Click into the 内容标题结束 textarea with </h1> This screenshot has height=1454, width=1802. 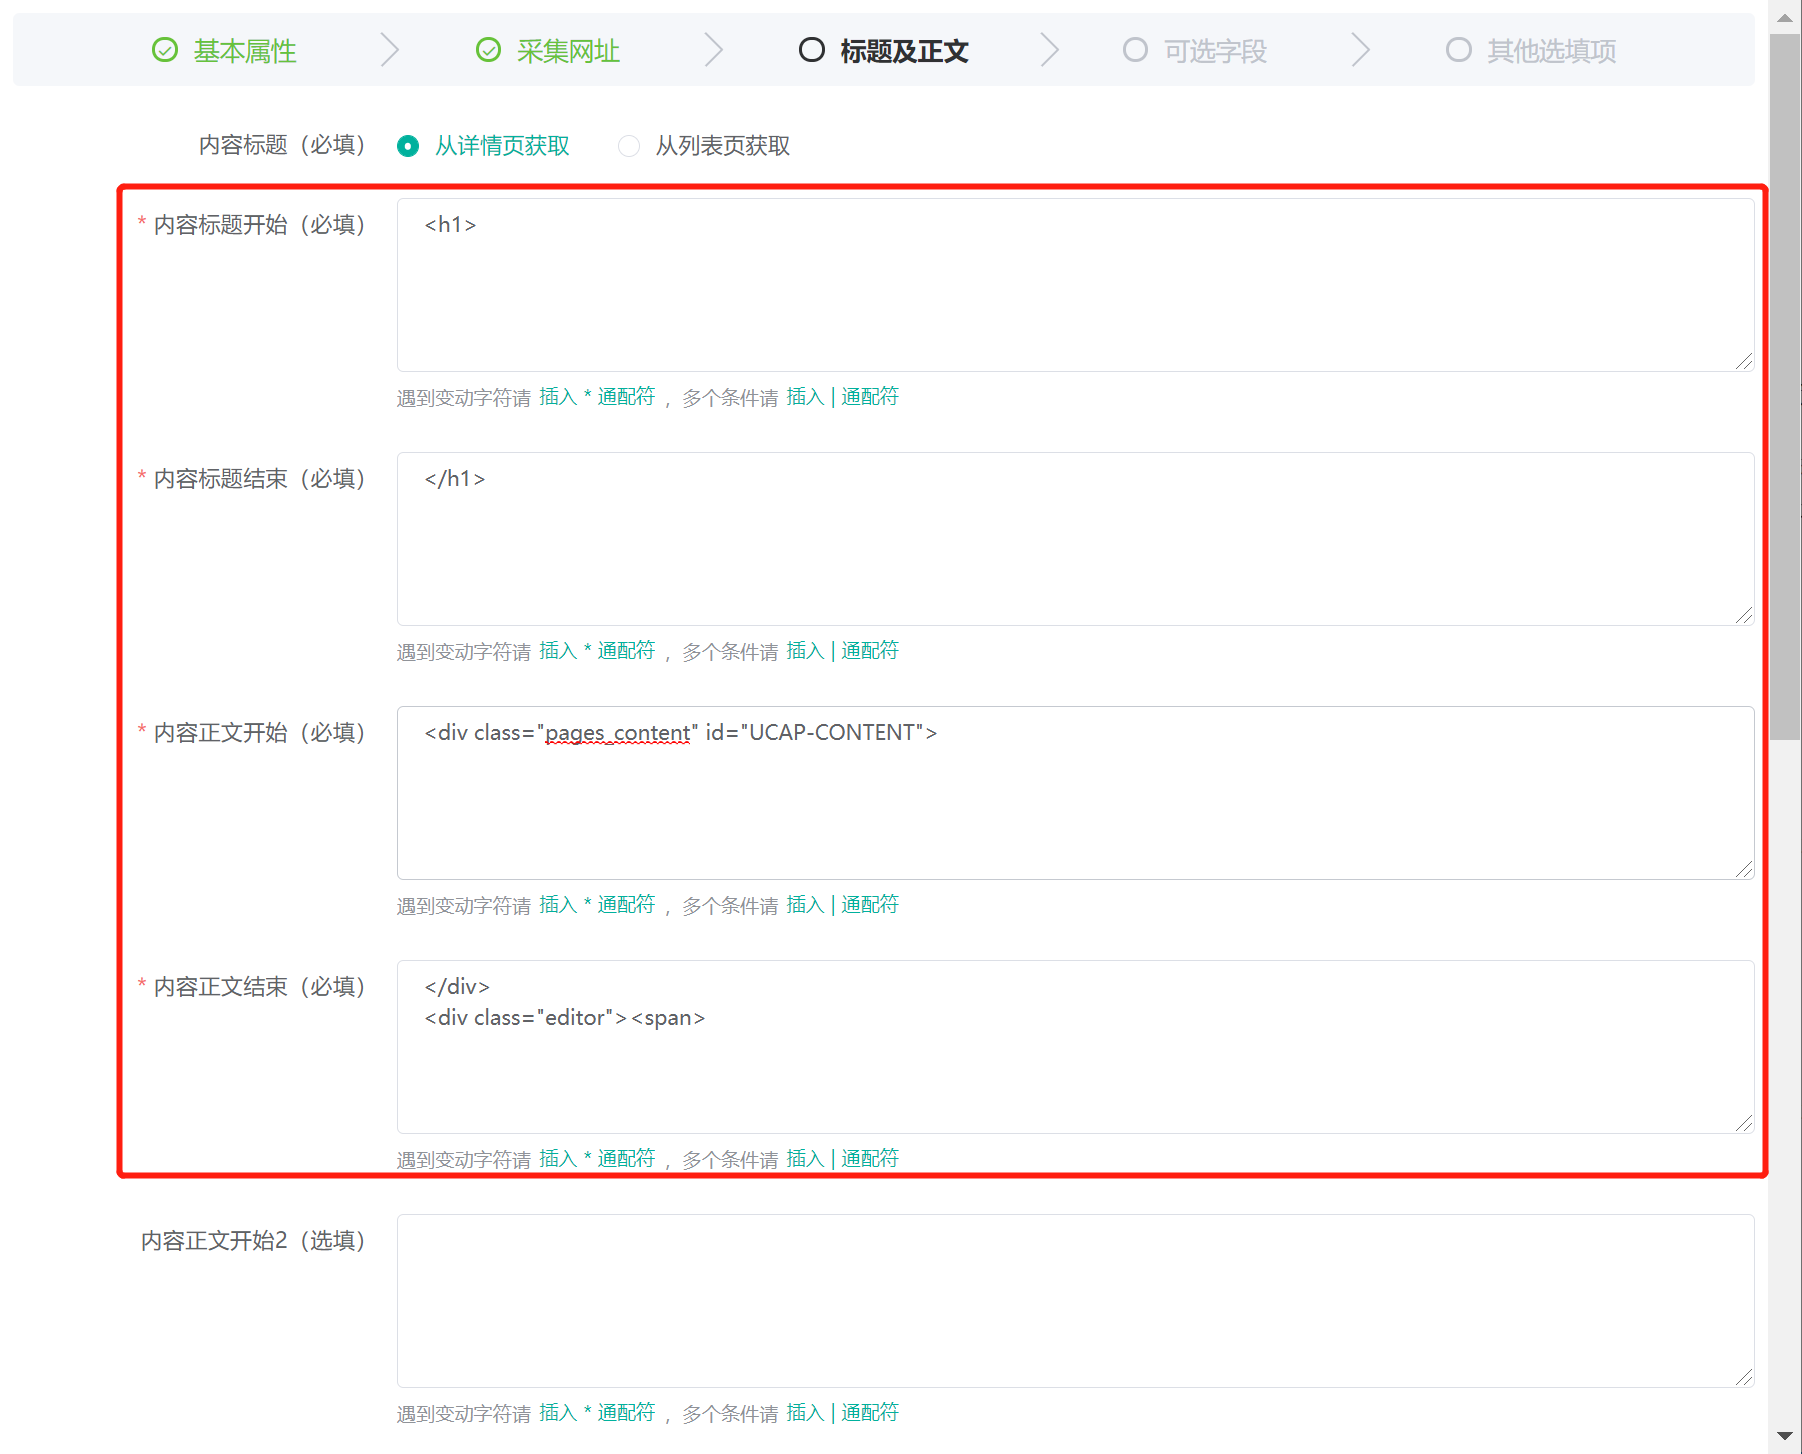tap(1075, 539)
